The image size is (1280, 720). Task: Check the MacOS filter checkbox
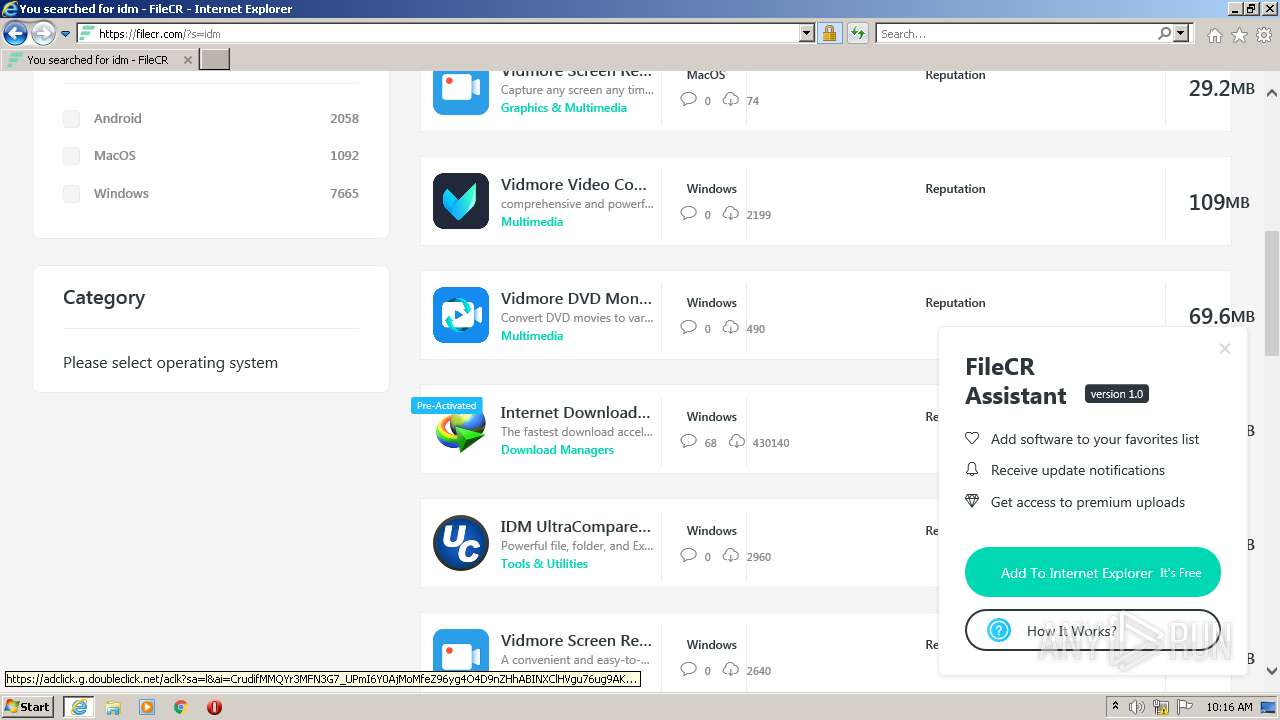[x=71, y=156]
